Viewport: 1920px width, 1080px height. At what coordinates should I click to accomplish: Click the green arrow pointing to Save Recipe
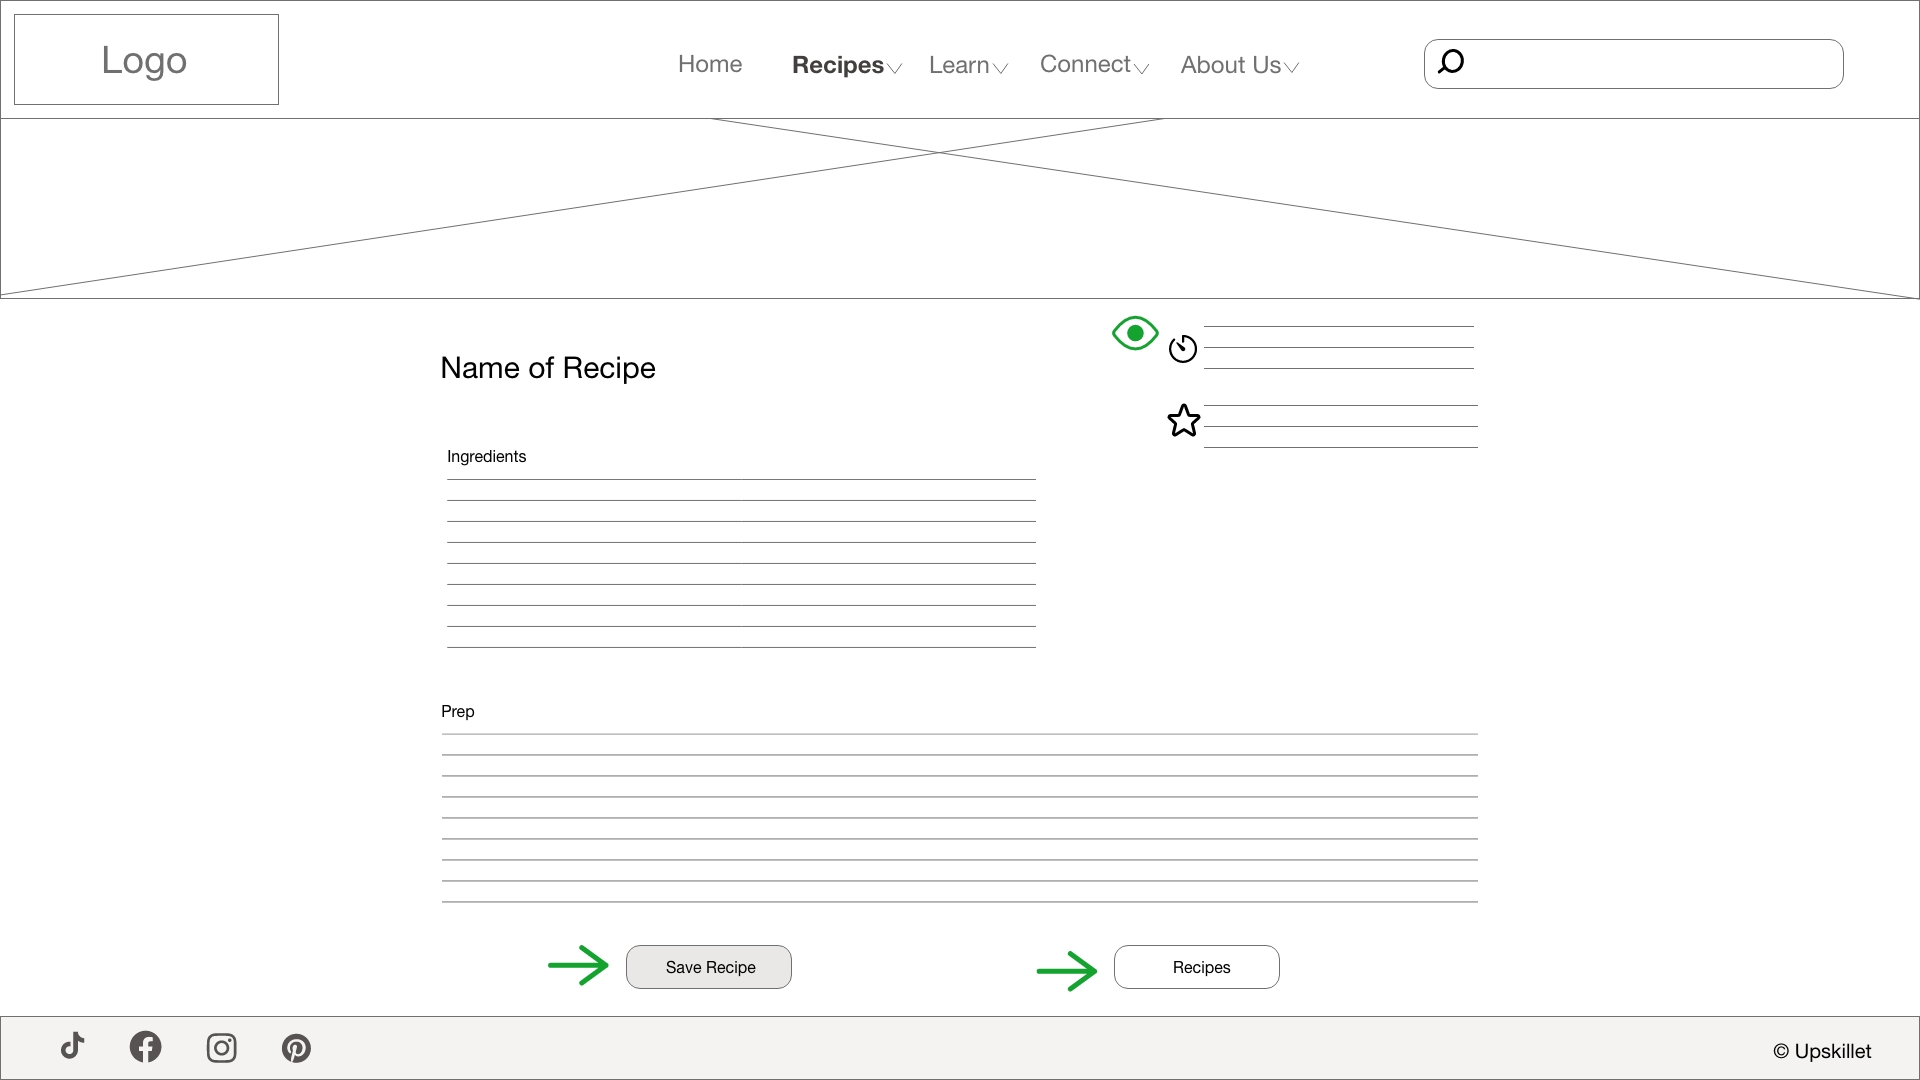[579, 965]
